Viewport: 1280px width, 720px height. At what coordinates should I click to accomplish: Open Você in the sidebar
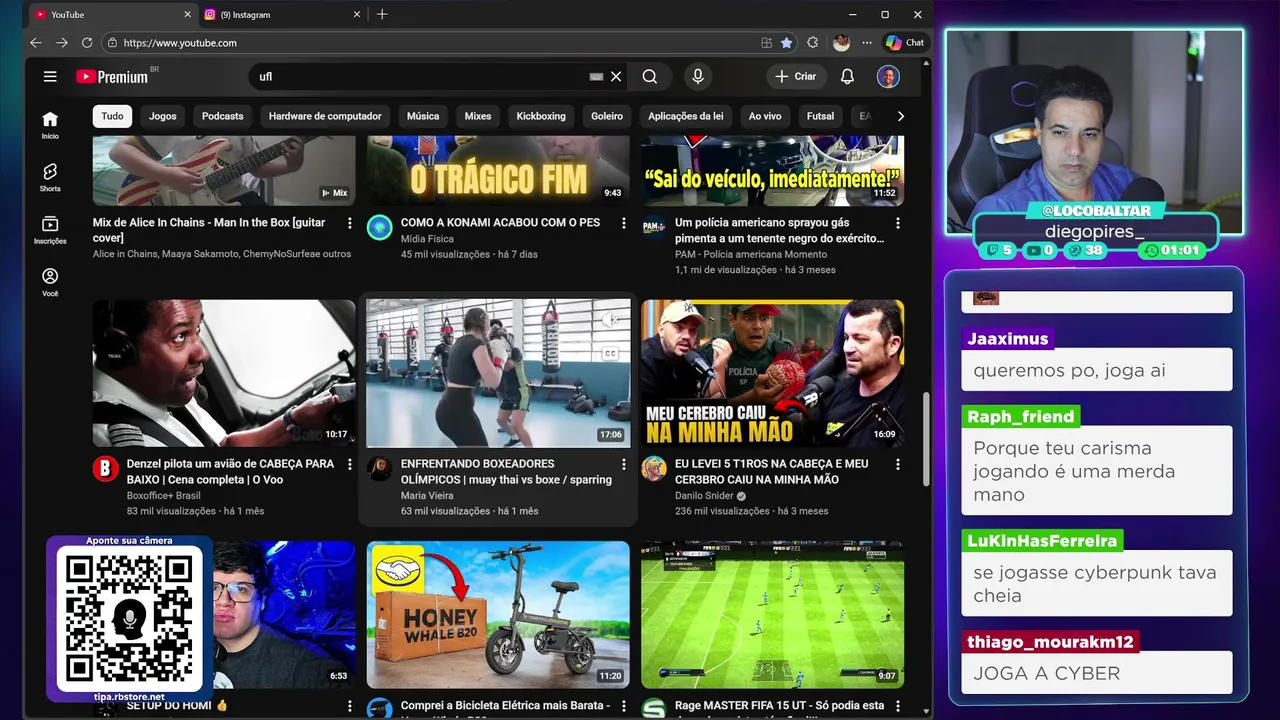pyautogui.click(x=50, y=282)
